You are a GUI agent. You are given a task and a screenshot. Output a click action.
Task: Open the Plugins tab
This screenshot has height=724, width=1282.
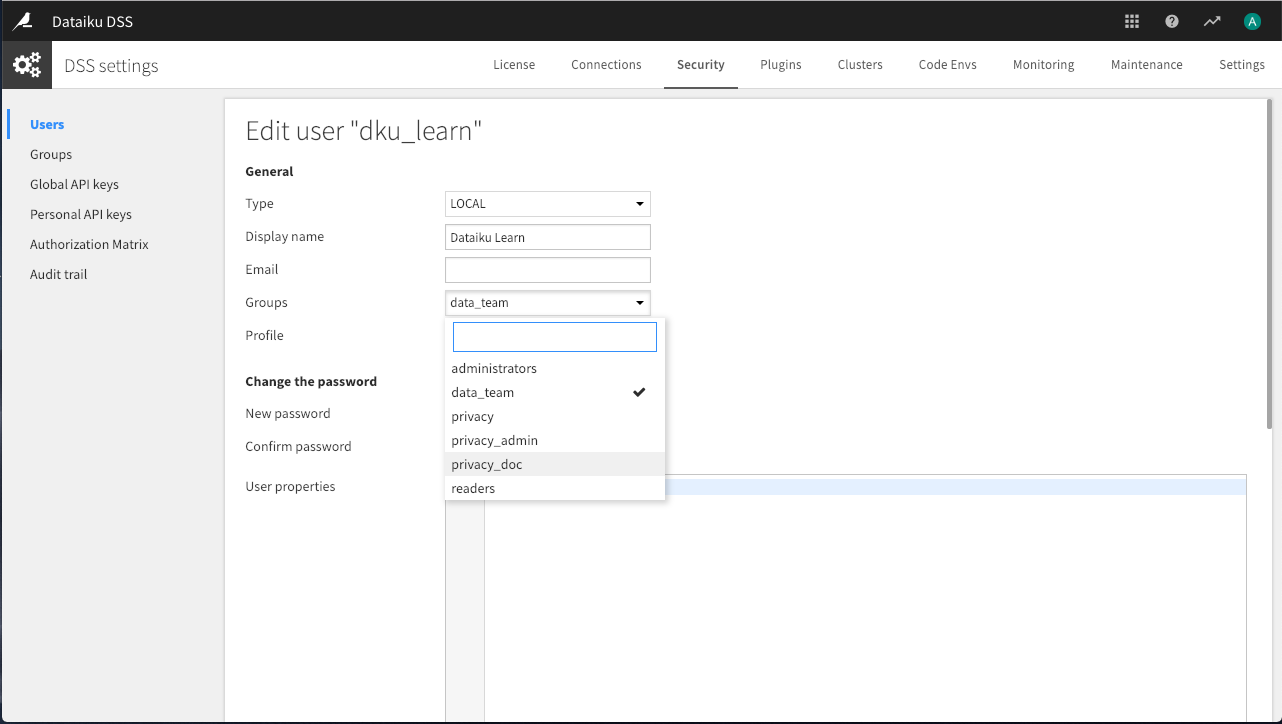pyautogui.click(x=781, y=65)
